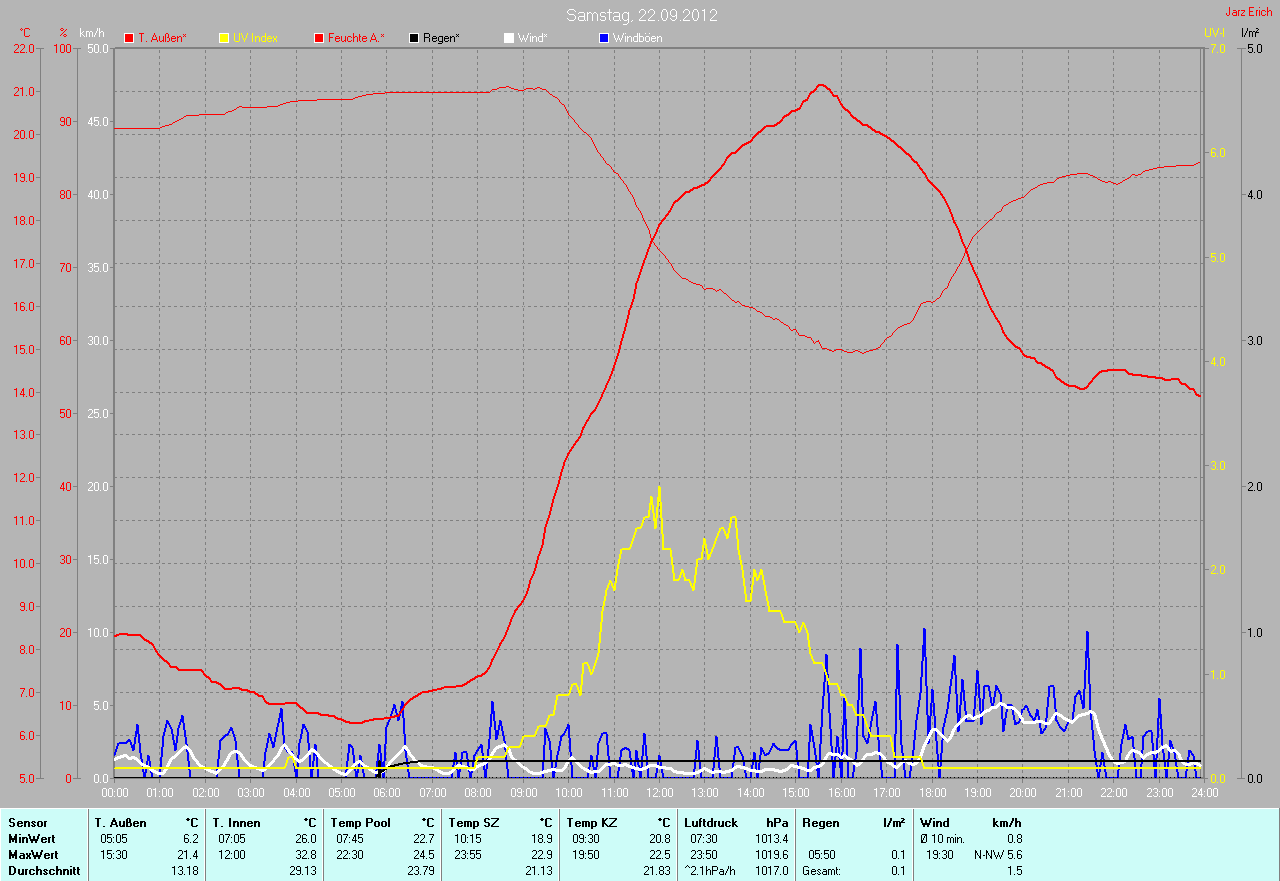
Task: Click the chart title Samstag, 22.09.2012
Action: pyautogui.click(x=641, y=15)
